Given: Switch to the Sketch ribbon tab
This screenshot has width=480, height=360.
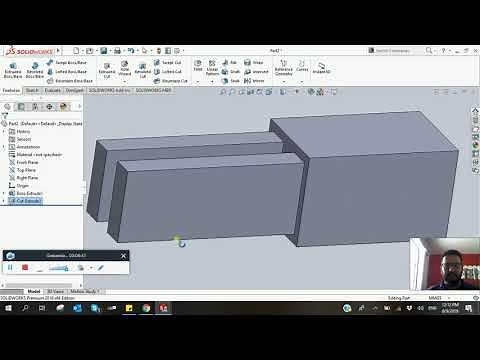Looking at the screenshot, I should pyautogui.click(x=32, y=90).
